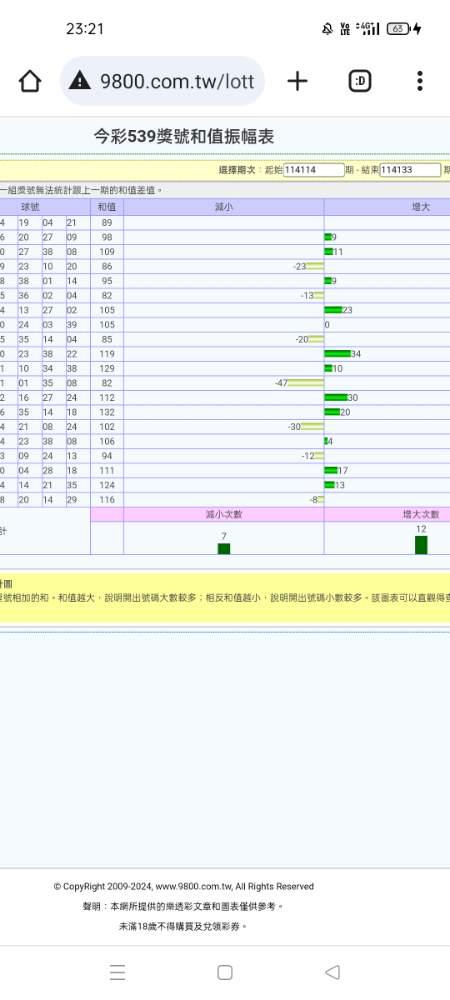Viewport: 450px width, 1000px height.
Task: Tap the 和值 column header
Action: click(x=106, y=207)
